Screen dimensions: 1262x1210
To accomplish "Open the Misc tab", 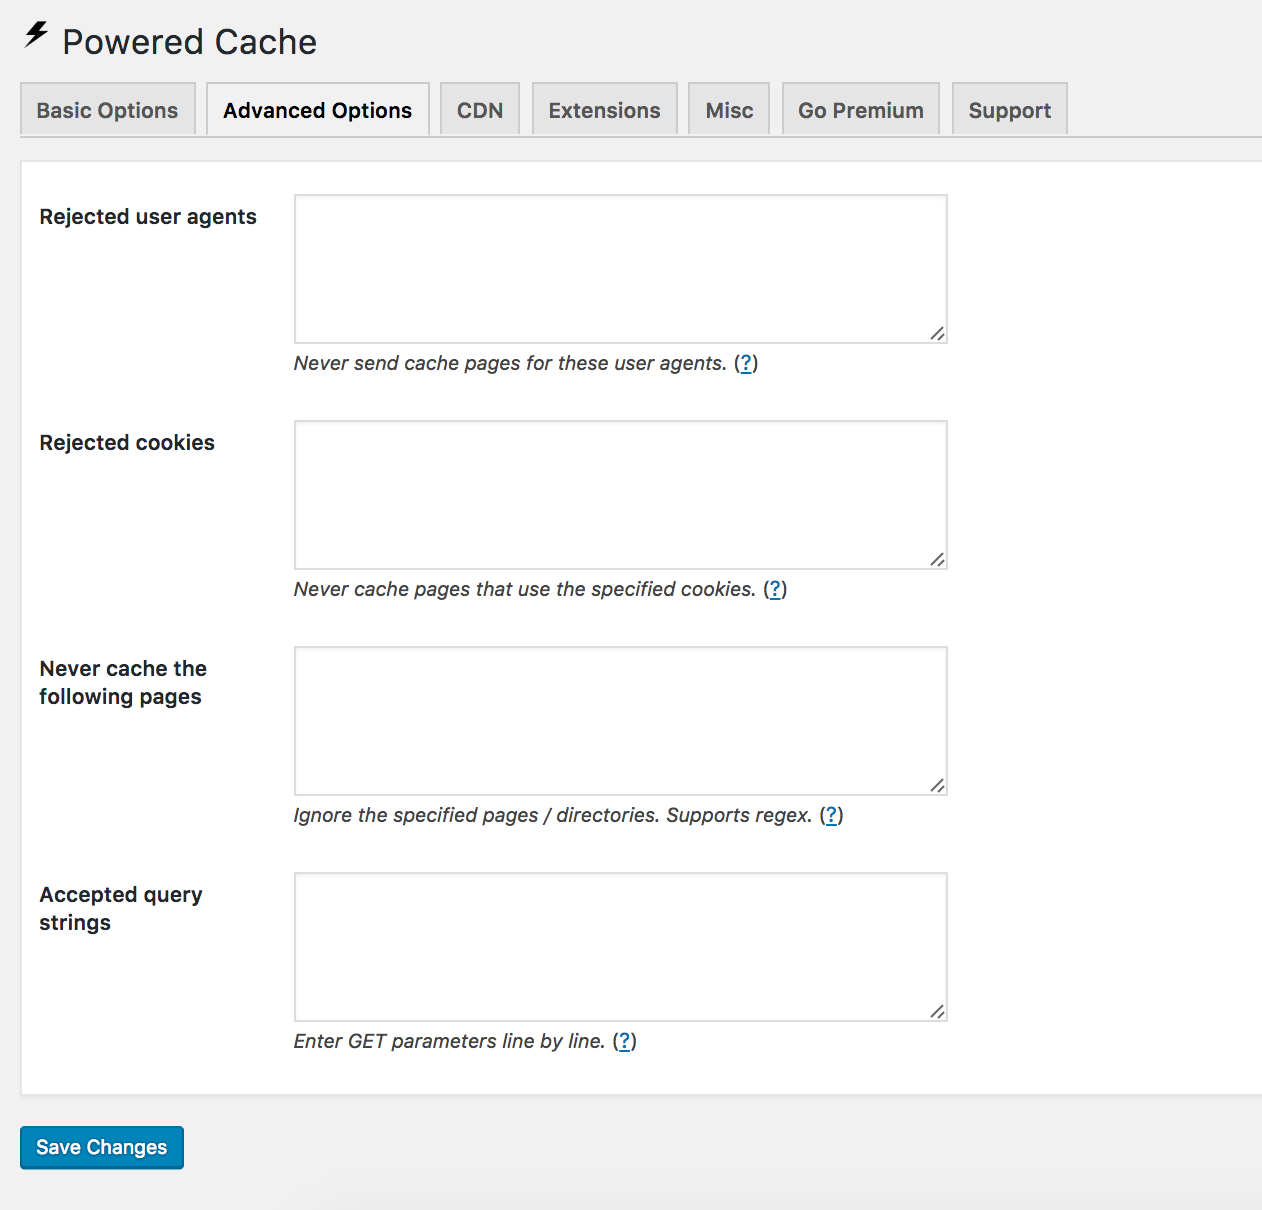I will 729,110.
